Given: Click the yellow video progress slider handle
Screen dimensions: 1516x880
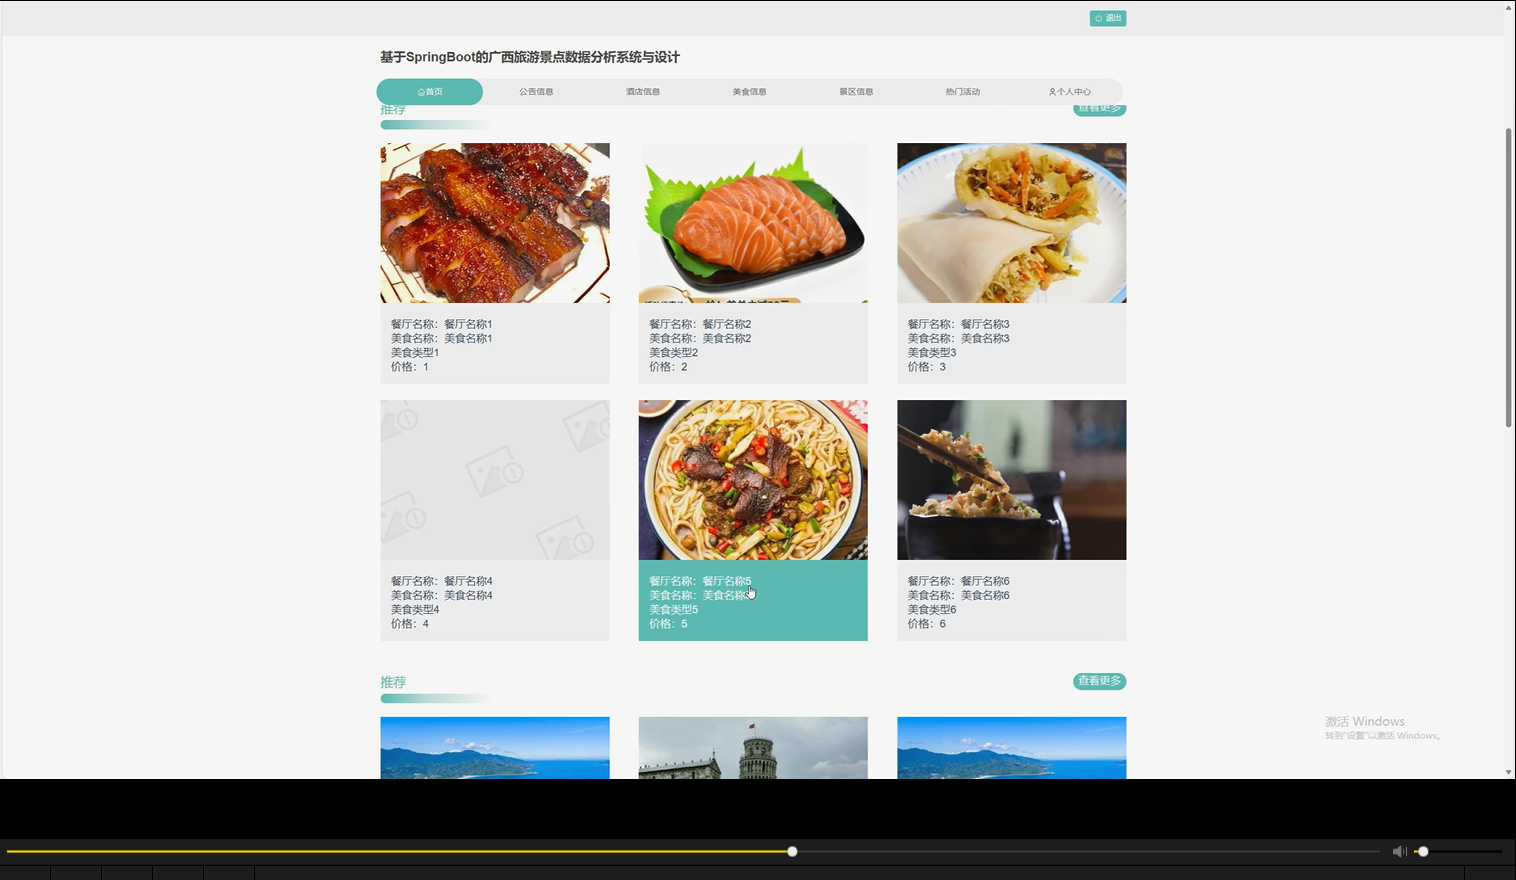Looking at the screenshot, I should click(791, 851).
